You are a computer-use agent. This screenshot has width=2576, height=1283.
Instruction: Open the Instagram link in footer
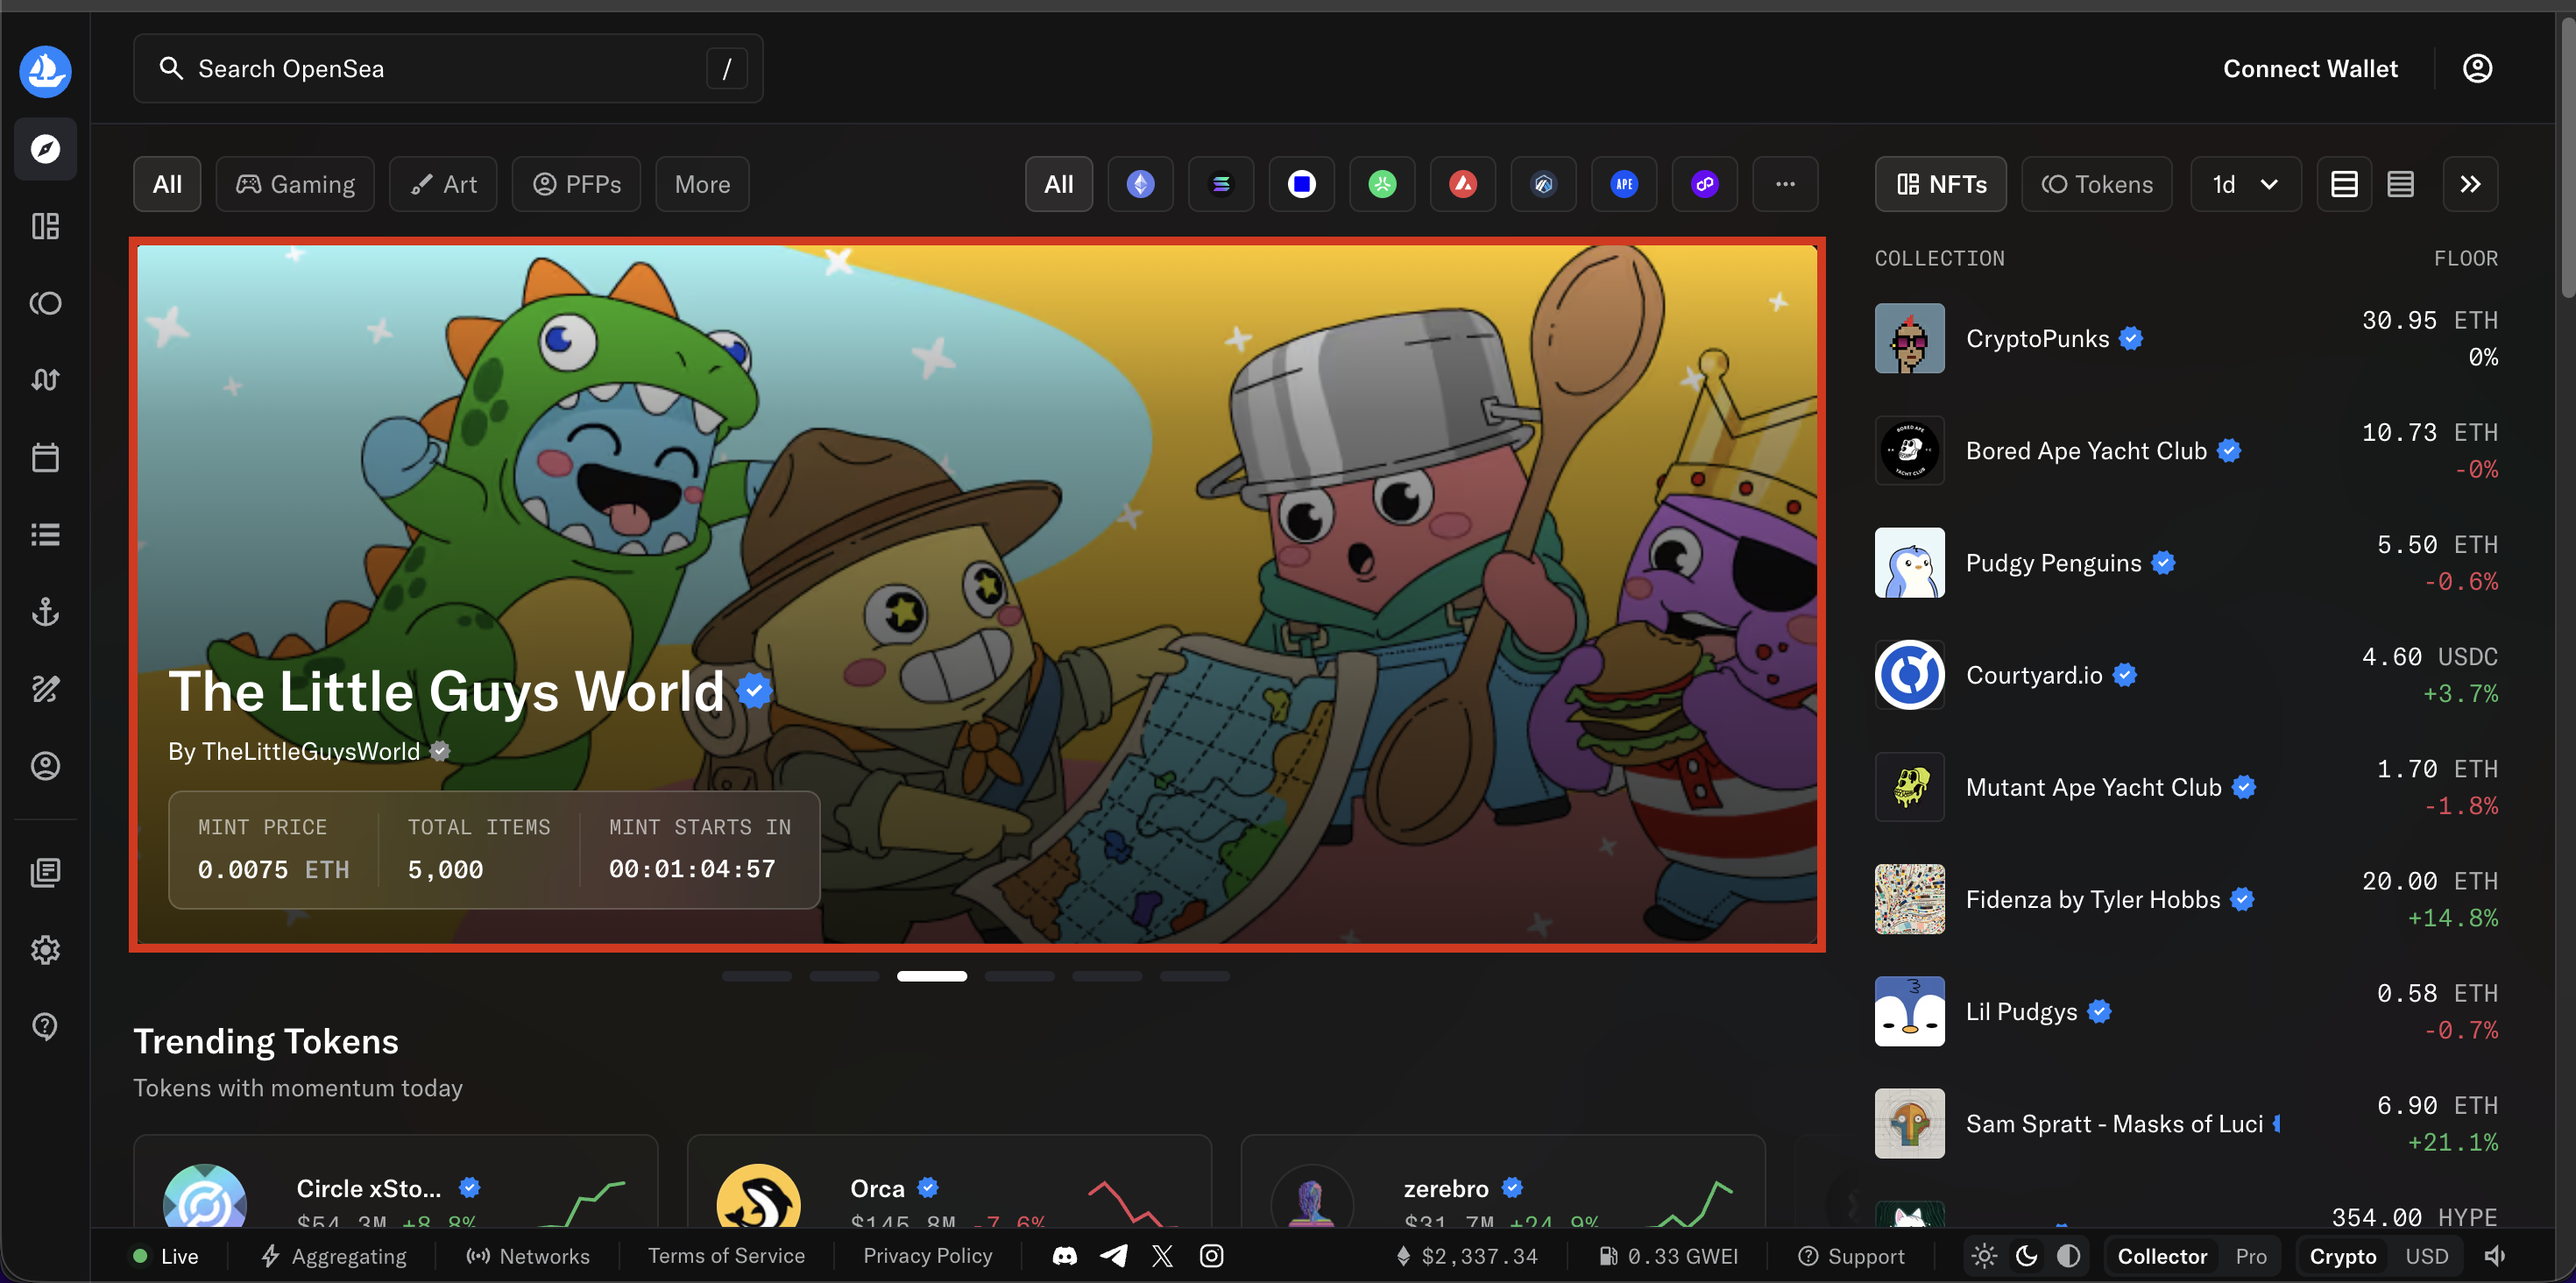coord(1211,1256)
